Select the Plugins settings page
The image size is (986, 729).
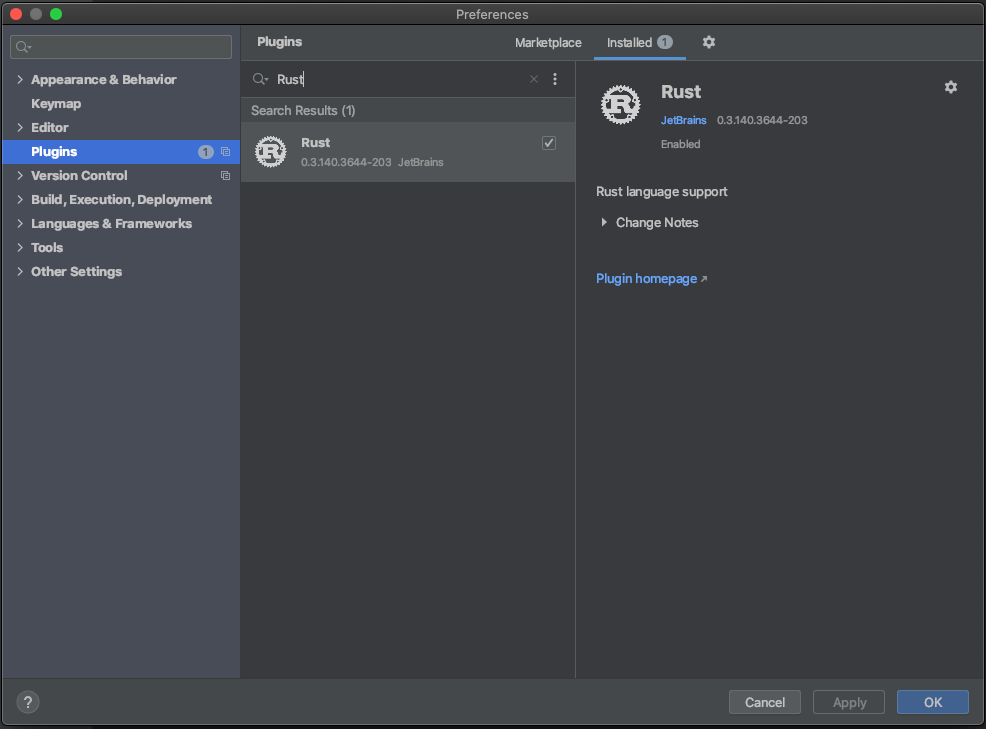tap(121, 152)
